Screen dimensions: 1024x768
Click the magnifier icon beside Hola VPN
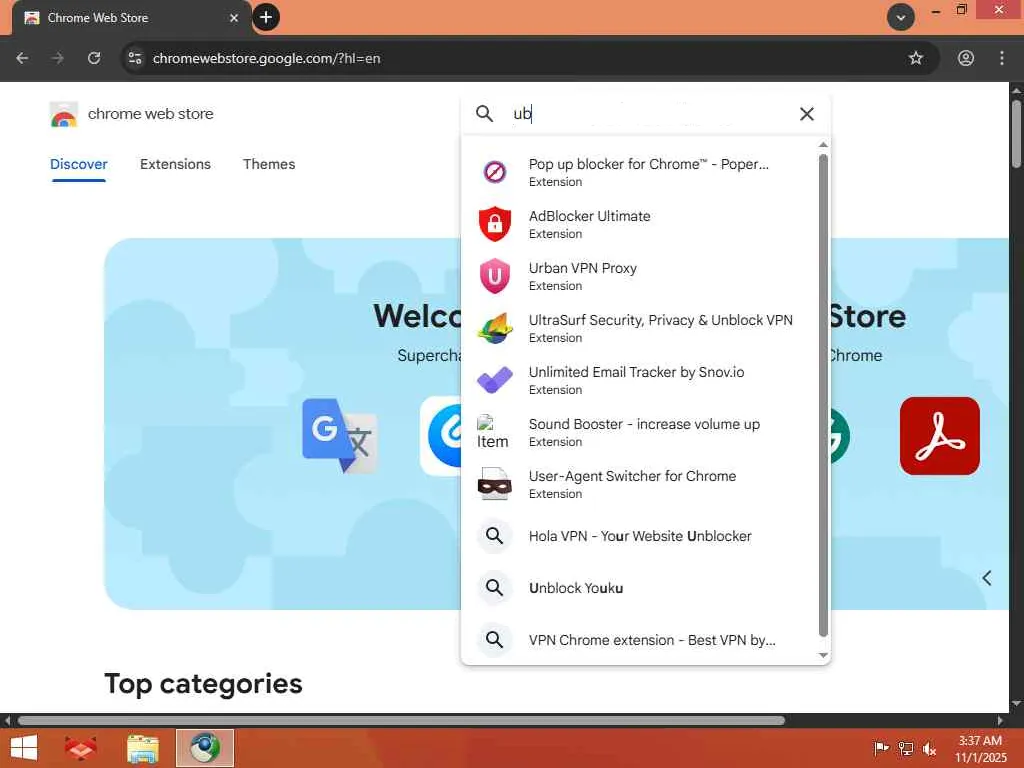pyautogui.click(x=494, y=536)
